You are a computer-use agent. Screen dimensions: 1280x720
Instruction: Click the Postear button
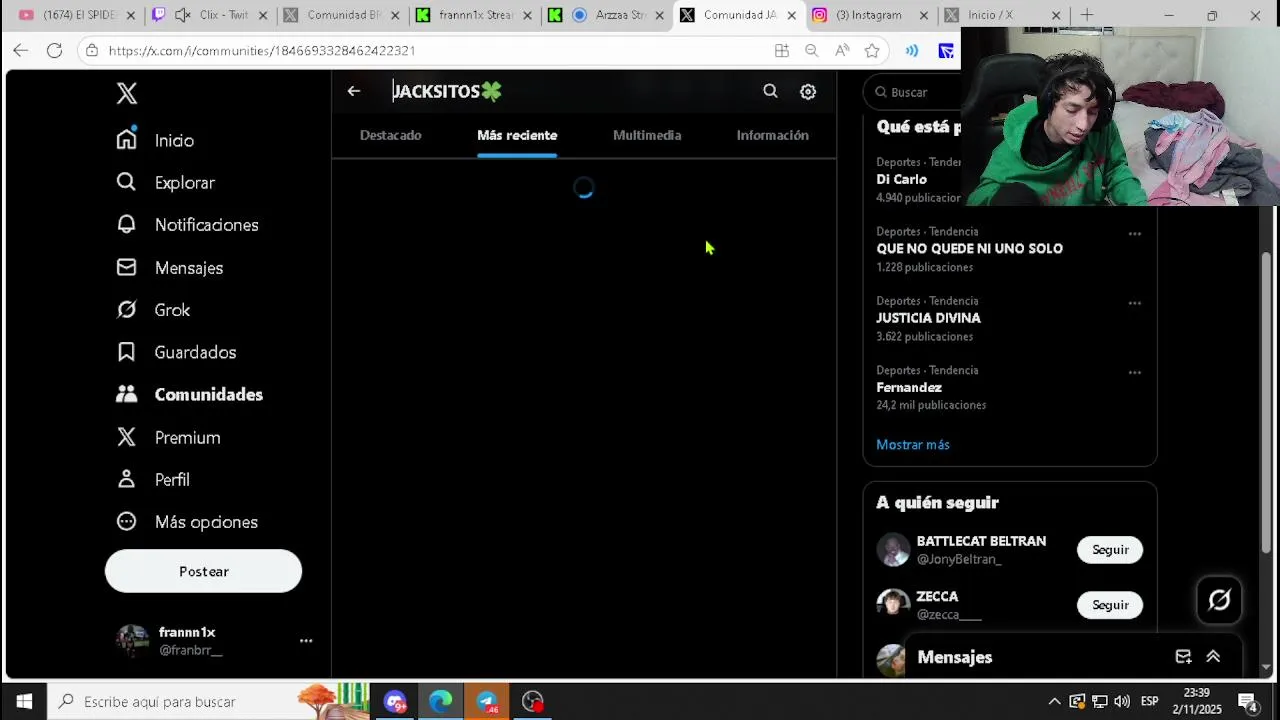[203, 571]
